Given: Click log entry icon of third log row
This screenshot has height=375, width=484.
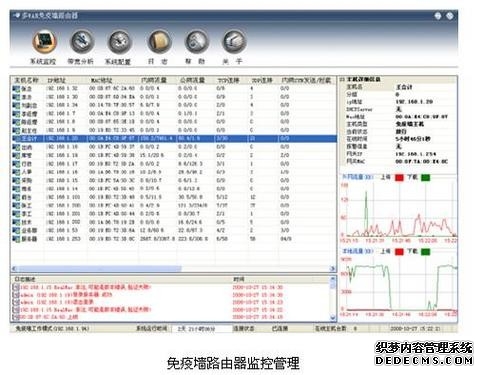Looking at the screenshot, I should pyautogui.click(x=16, y=302).
